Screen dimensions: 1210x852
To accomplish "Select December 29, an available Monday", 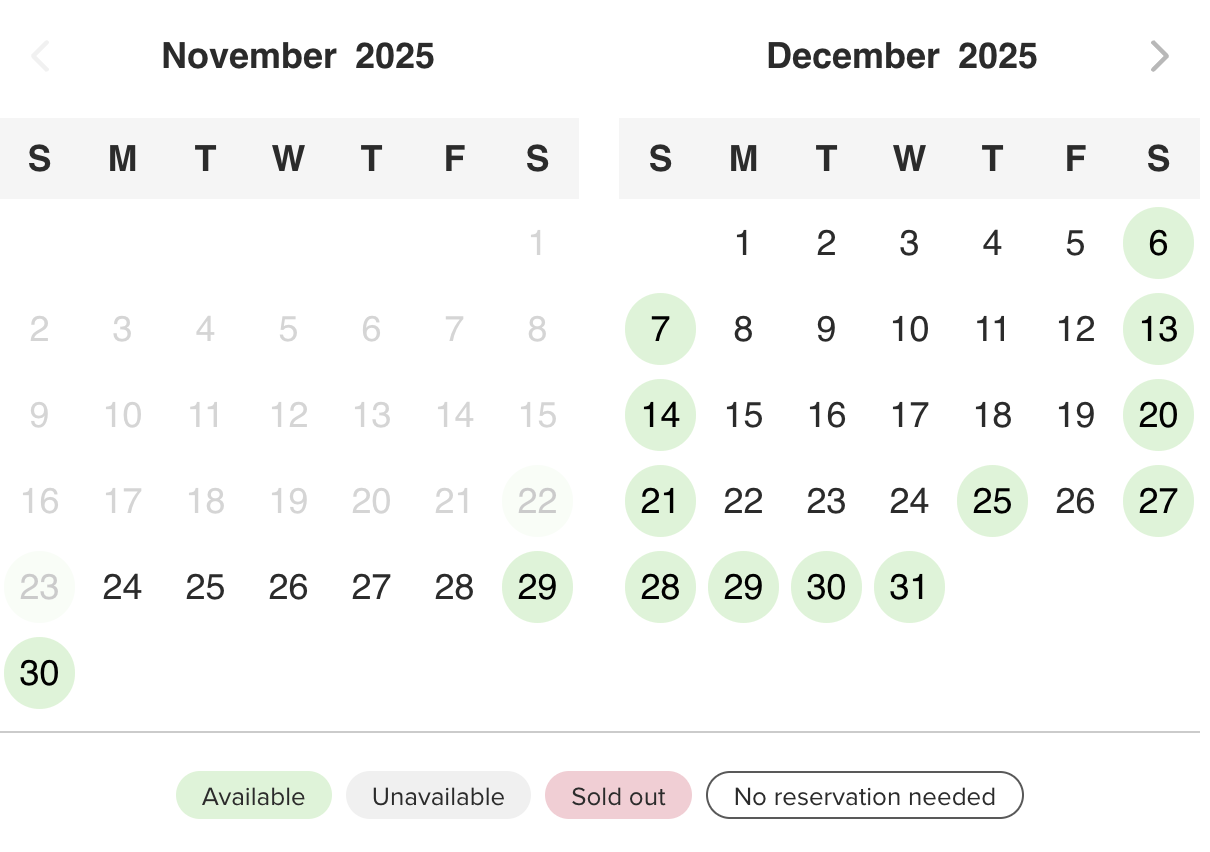I will coord(743,587).
